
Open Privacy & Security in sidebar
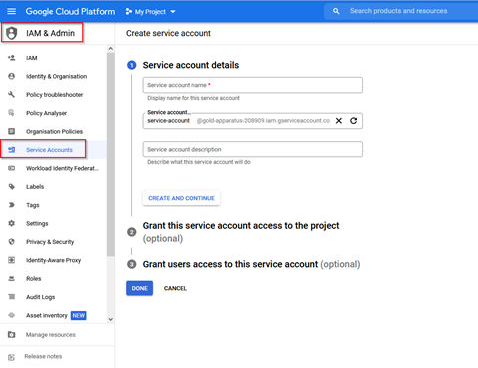tap(50, 242)
